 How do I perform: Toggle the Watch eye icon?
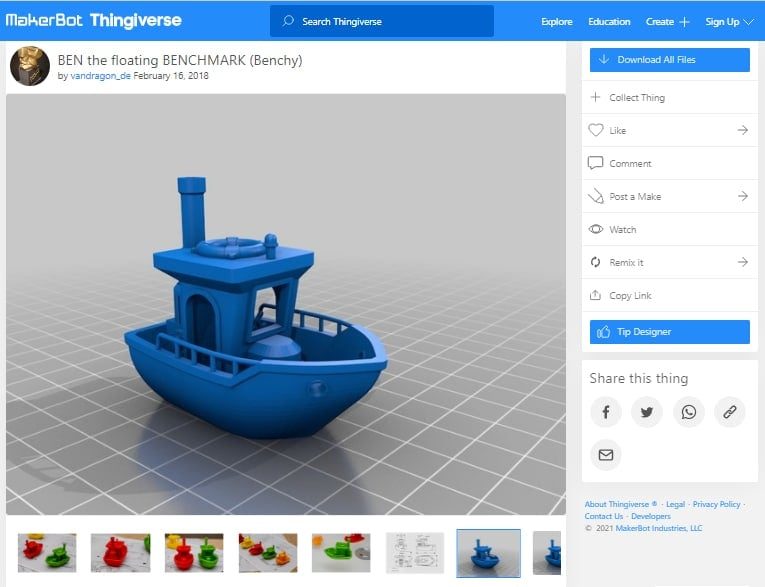tap(596, 229)
